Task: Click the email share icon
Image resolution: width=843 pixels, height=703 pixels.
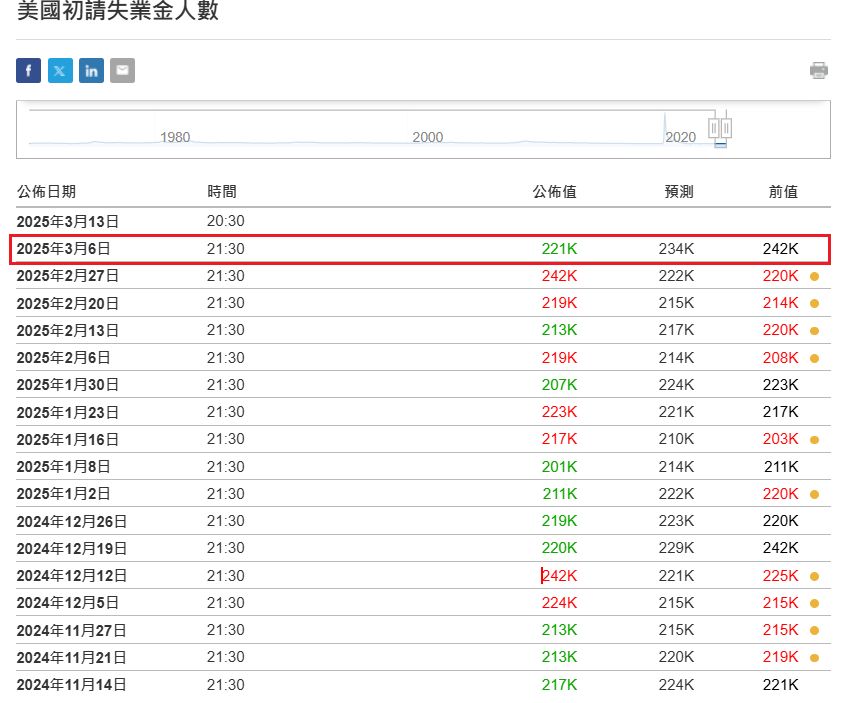Action: pyautogui.click(x=122, y=70)
